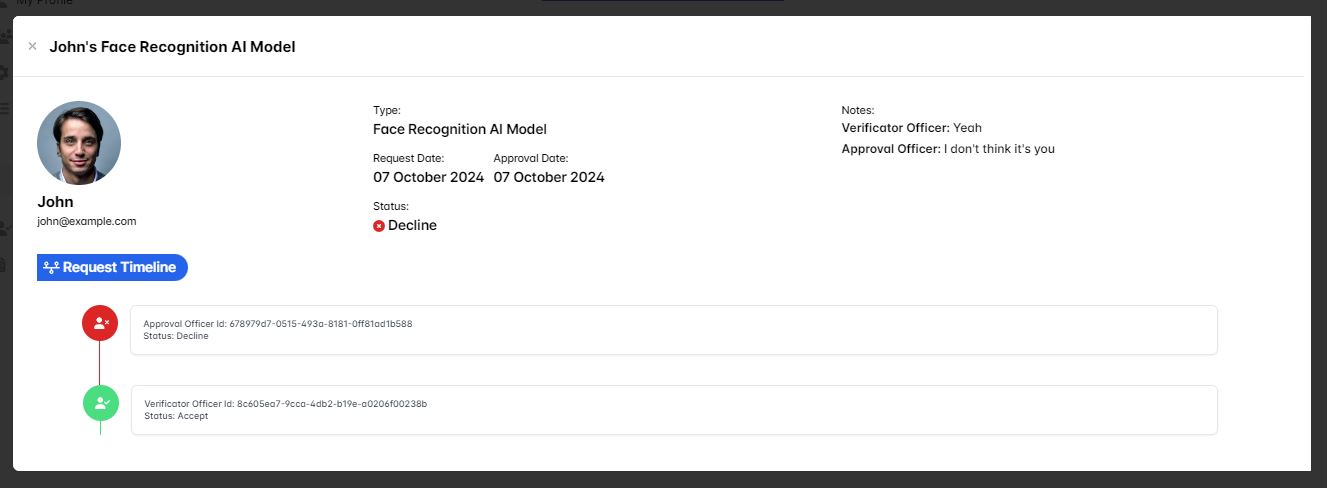
Task: Click Status: Decline in Approval Officer card
Action: tap(176, 336)
